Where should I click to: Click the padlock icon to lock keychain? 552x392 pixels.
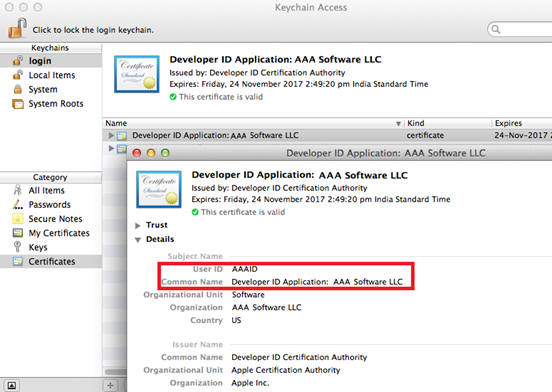pyautogui.click(x=18, y=28)
